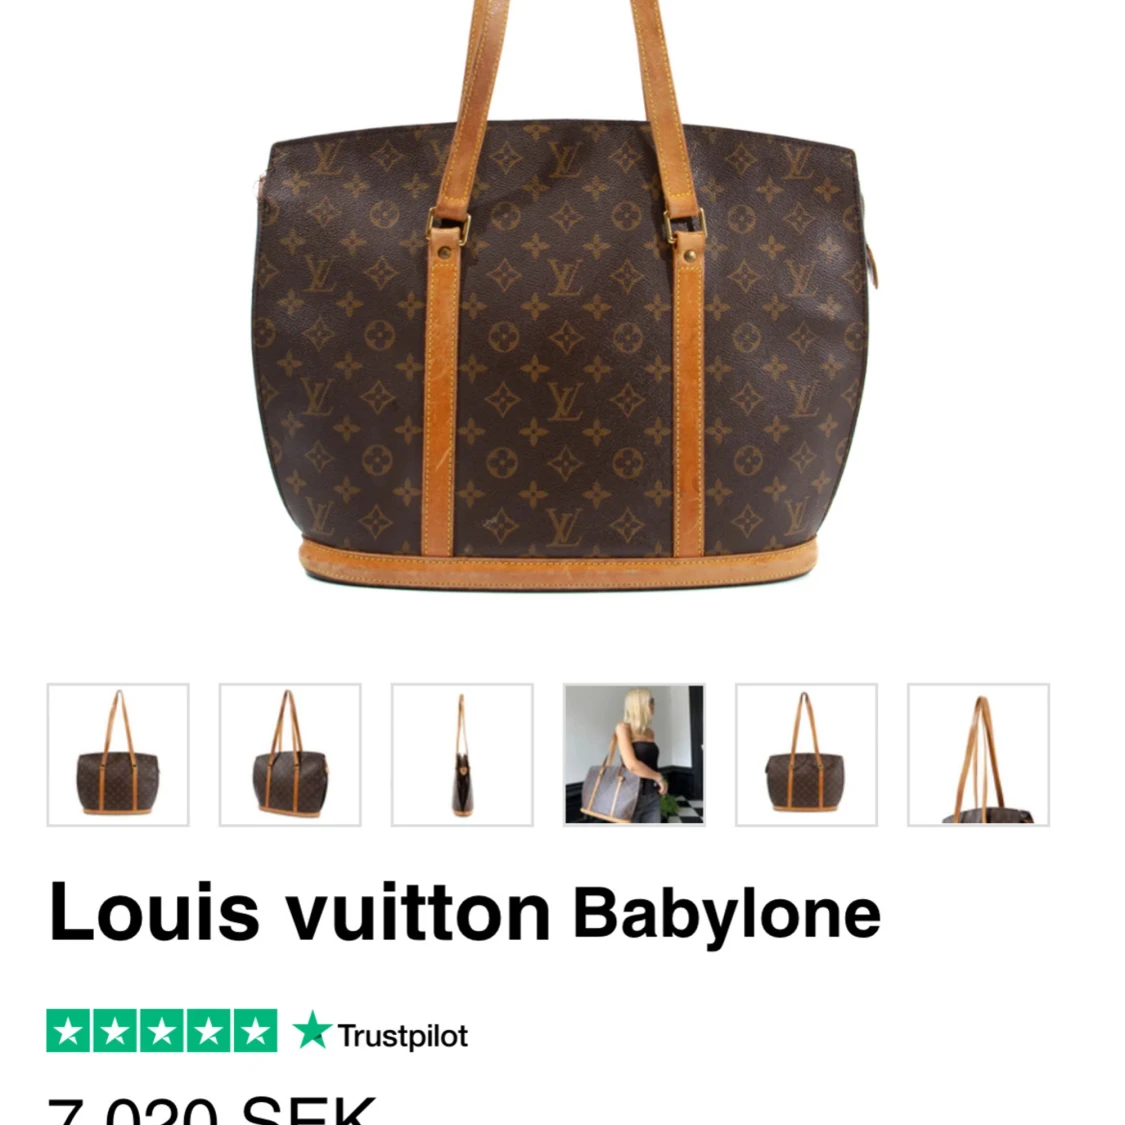Select the first front-view bag thumbnail
1125x1125 pixels.
tap(118, 755)
